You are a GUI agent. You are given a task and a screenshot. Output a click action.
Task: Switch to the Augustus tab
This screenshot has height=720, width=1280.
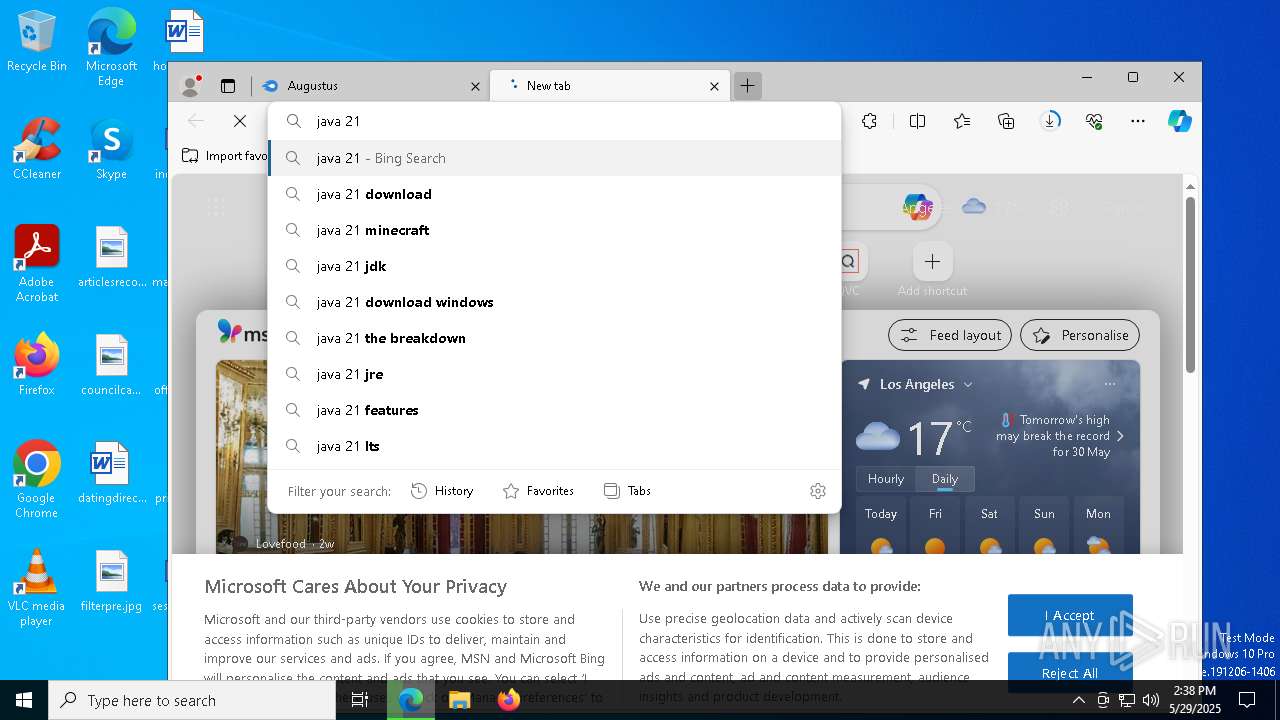coord(369,86)
